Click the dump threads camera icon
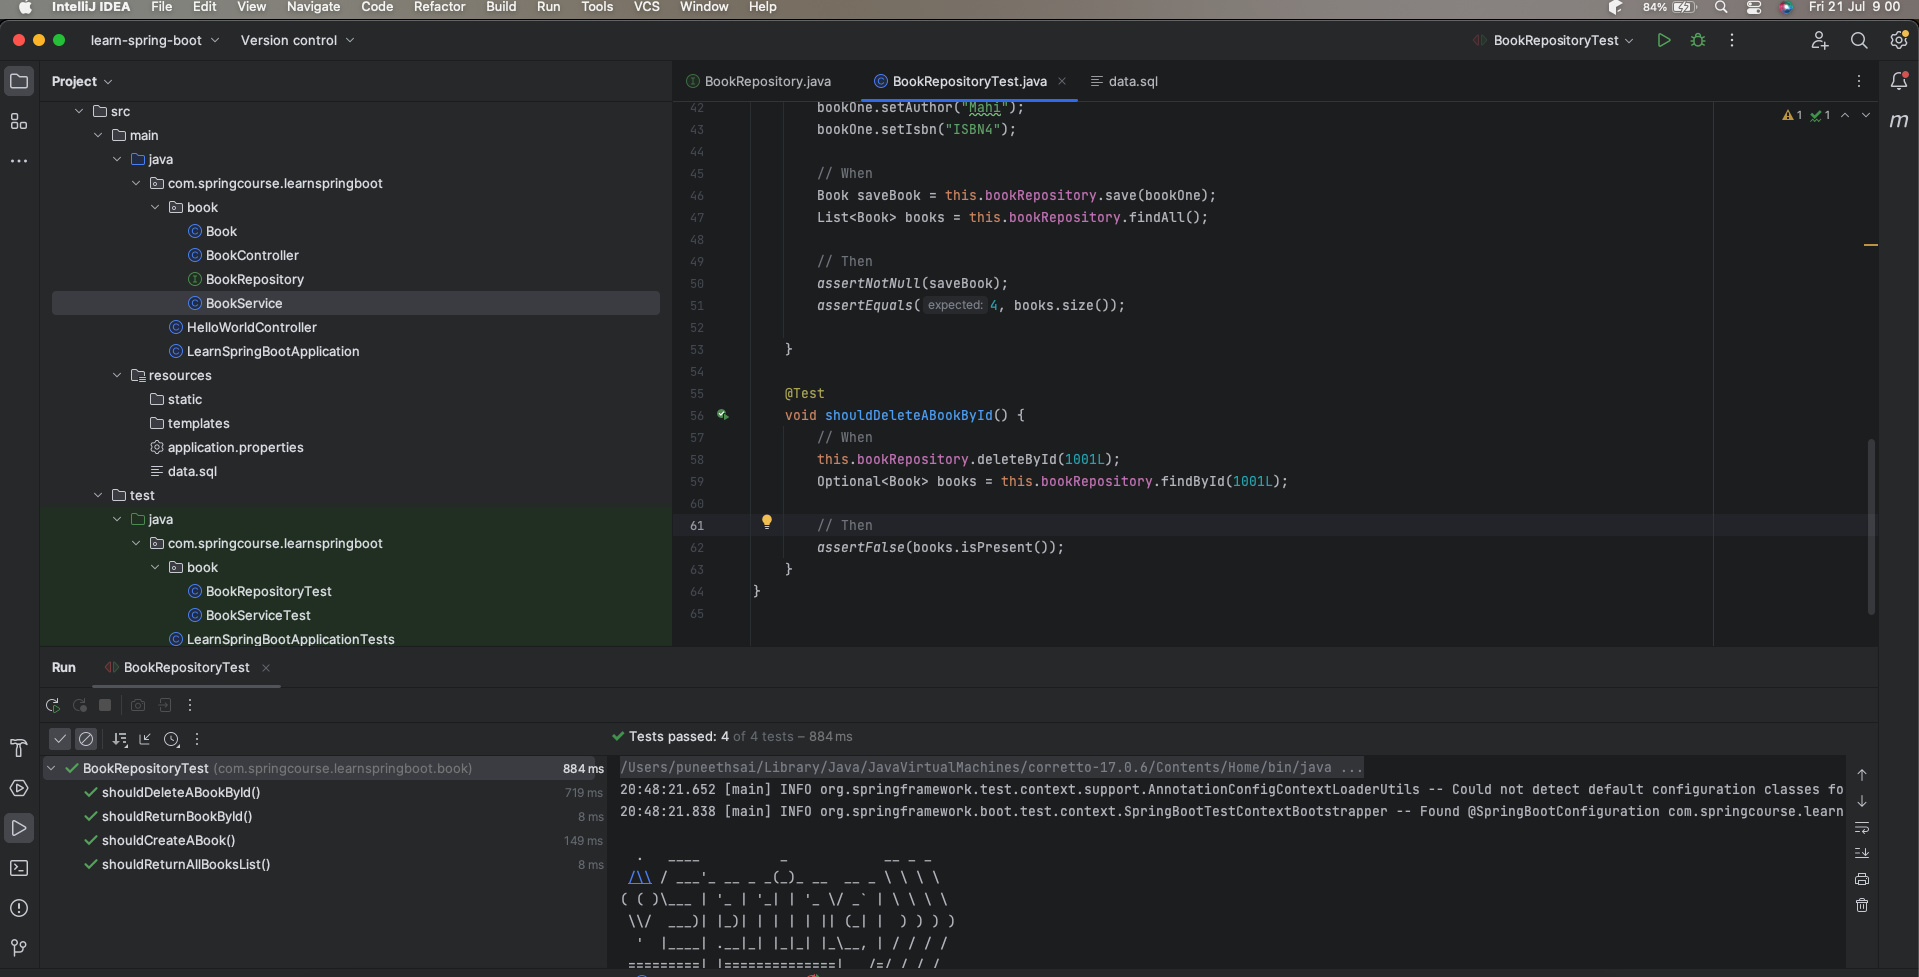Screen dimensions: 1919x977 (138, 705)
